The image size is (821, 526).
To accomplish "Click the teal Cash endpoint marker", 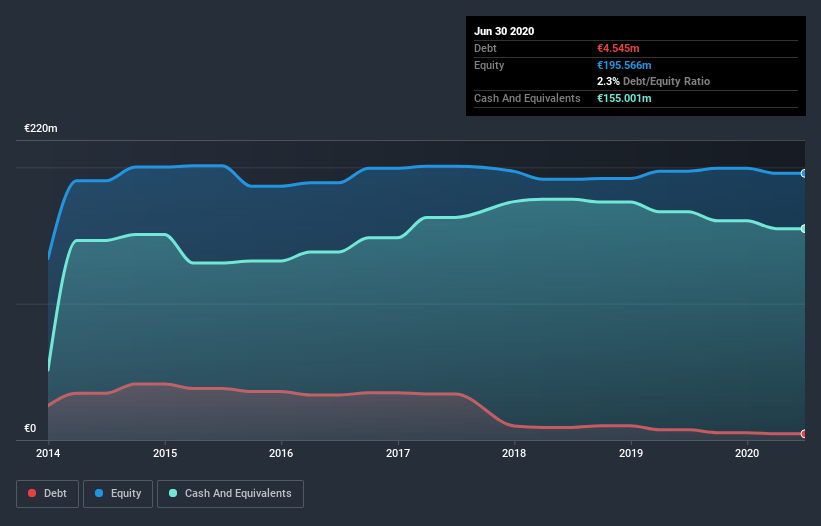I will coord(803,229).
